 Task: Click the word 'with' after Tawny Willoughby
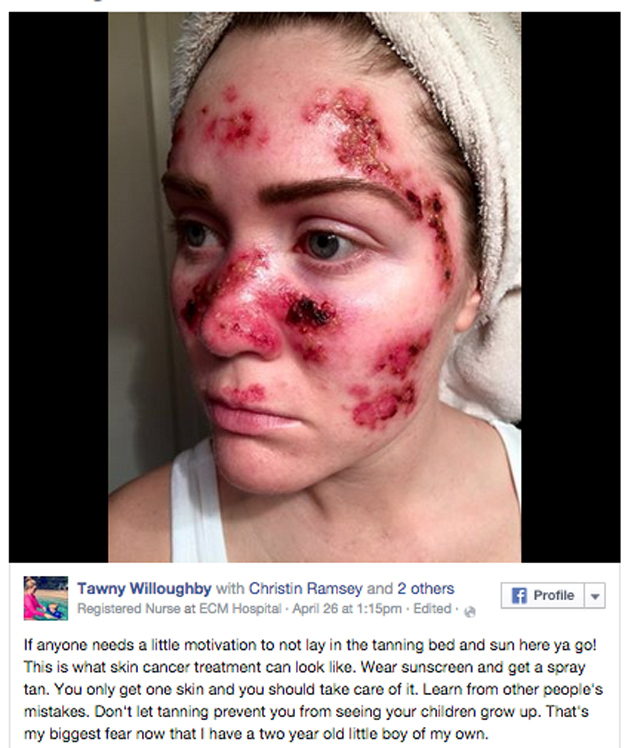[x=230, y=589]
